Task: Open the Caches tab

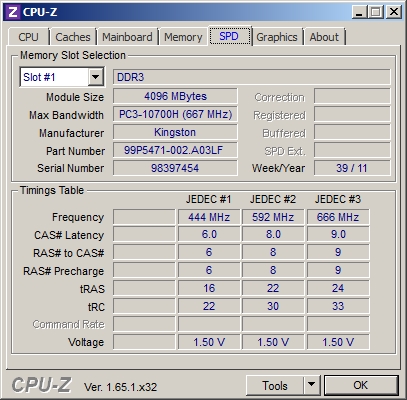Action: tap(73, 37)
